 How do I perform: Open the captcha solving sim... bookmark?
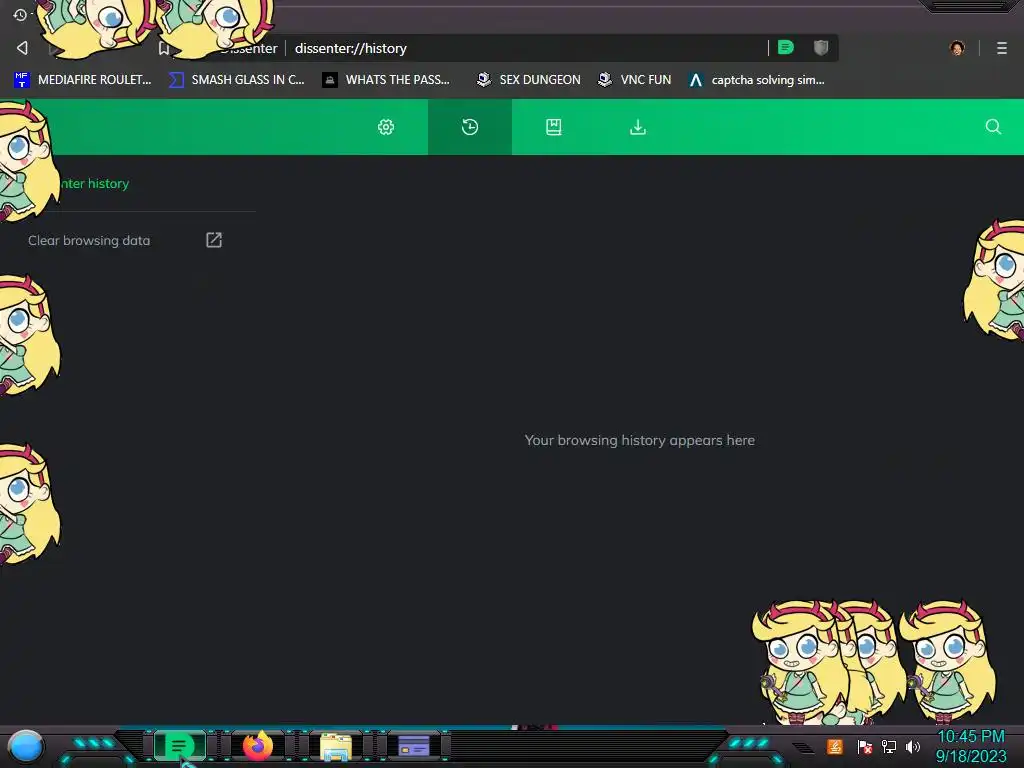pos(756,80)
